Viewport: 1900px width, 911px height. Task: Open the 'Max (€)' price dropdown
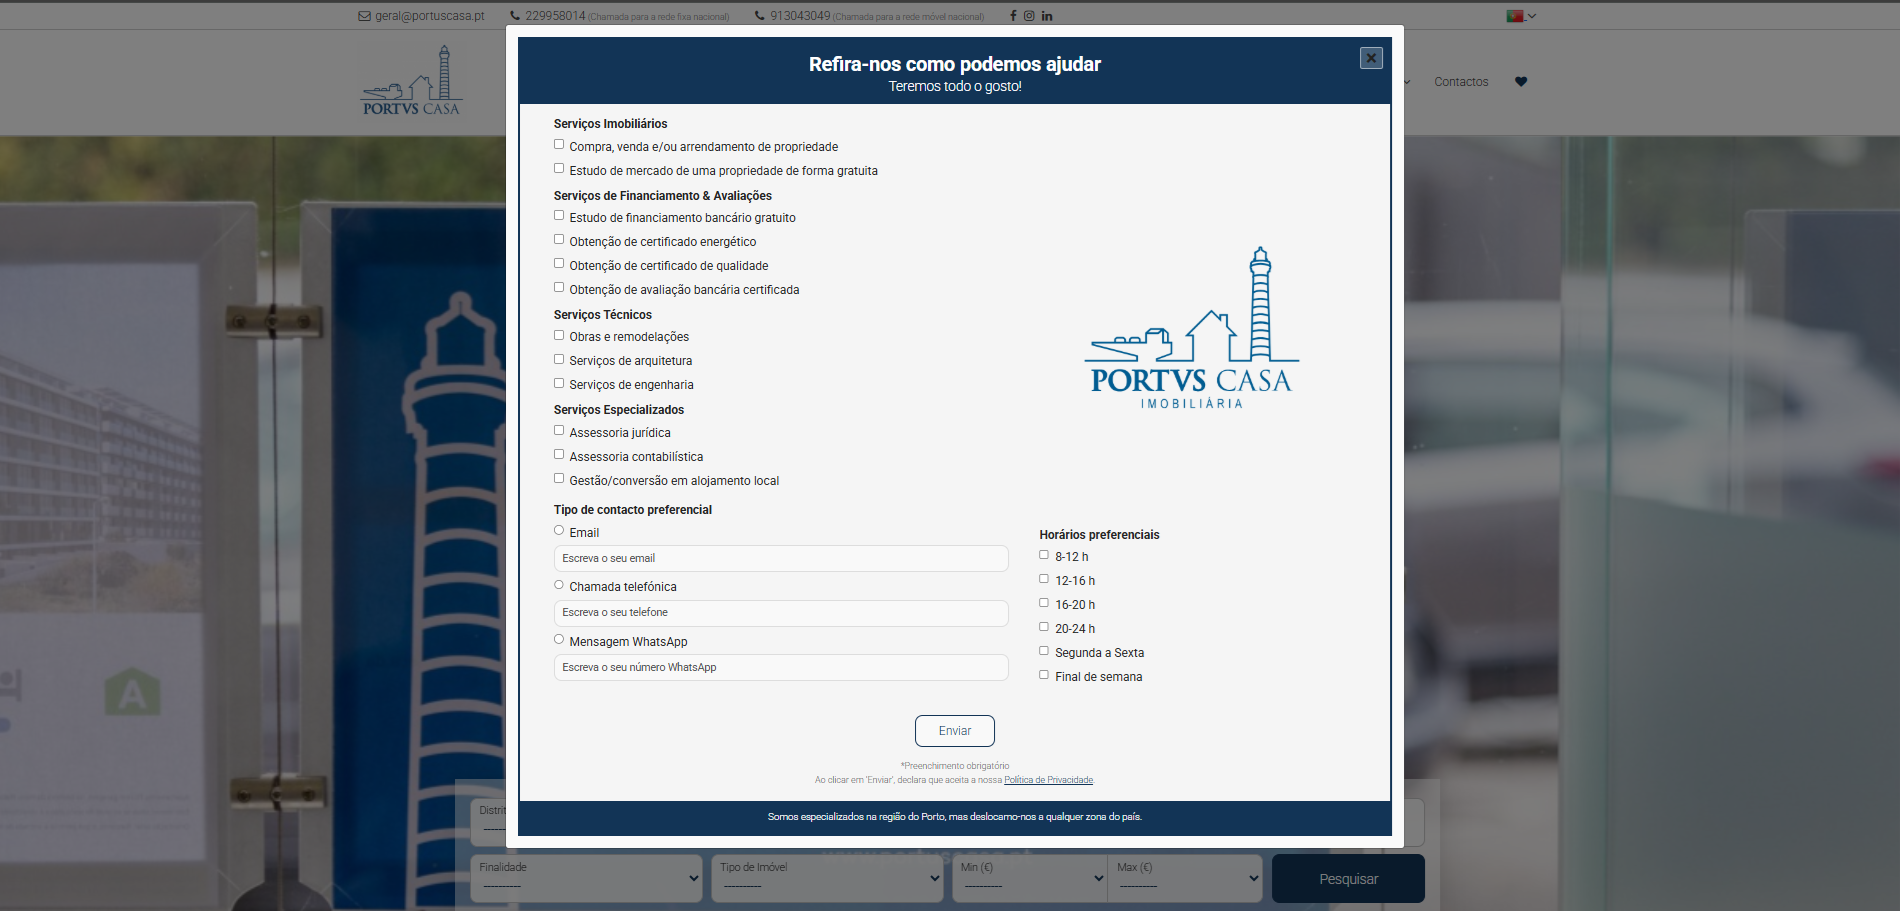(1184, 878)
